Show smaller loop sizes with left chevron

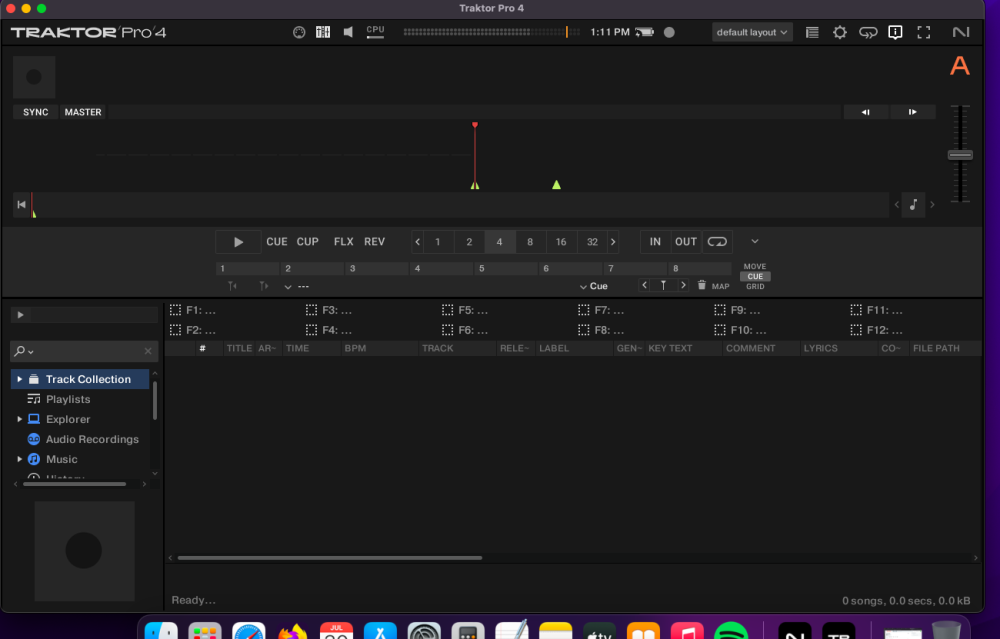418,242
